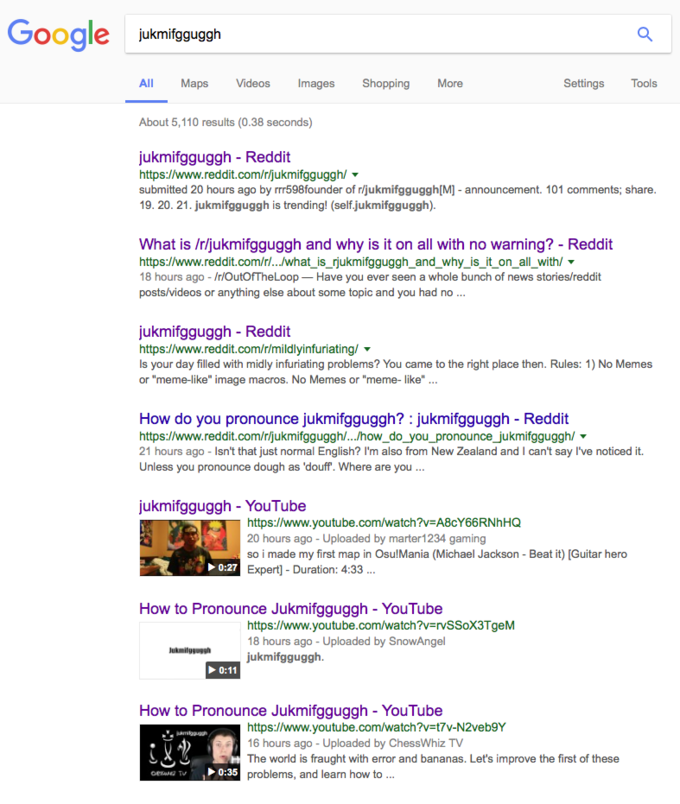The width and height of the screenshot is (680, 804).
Task: Click the reddit.com/r/mildlyinfuriating/ URL text
Action: coord(249,349)
